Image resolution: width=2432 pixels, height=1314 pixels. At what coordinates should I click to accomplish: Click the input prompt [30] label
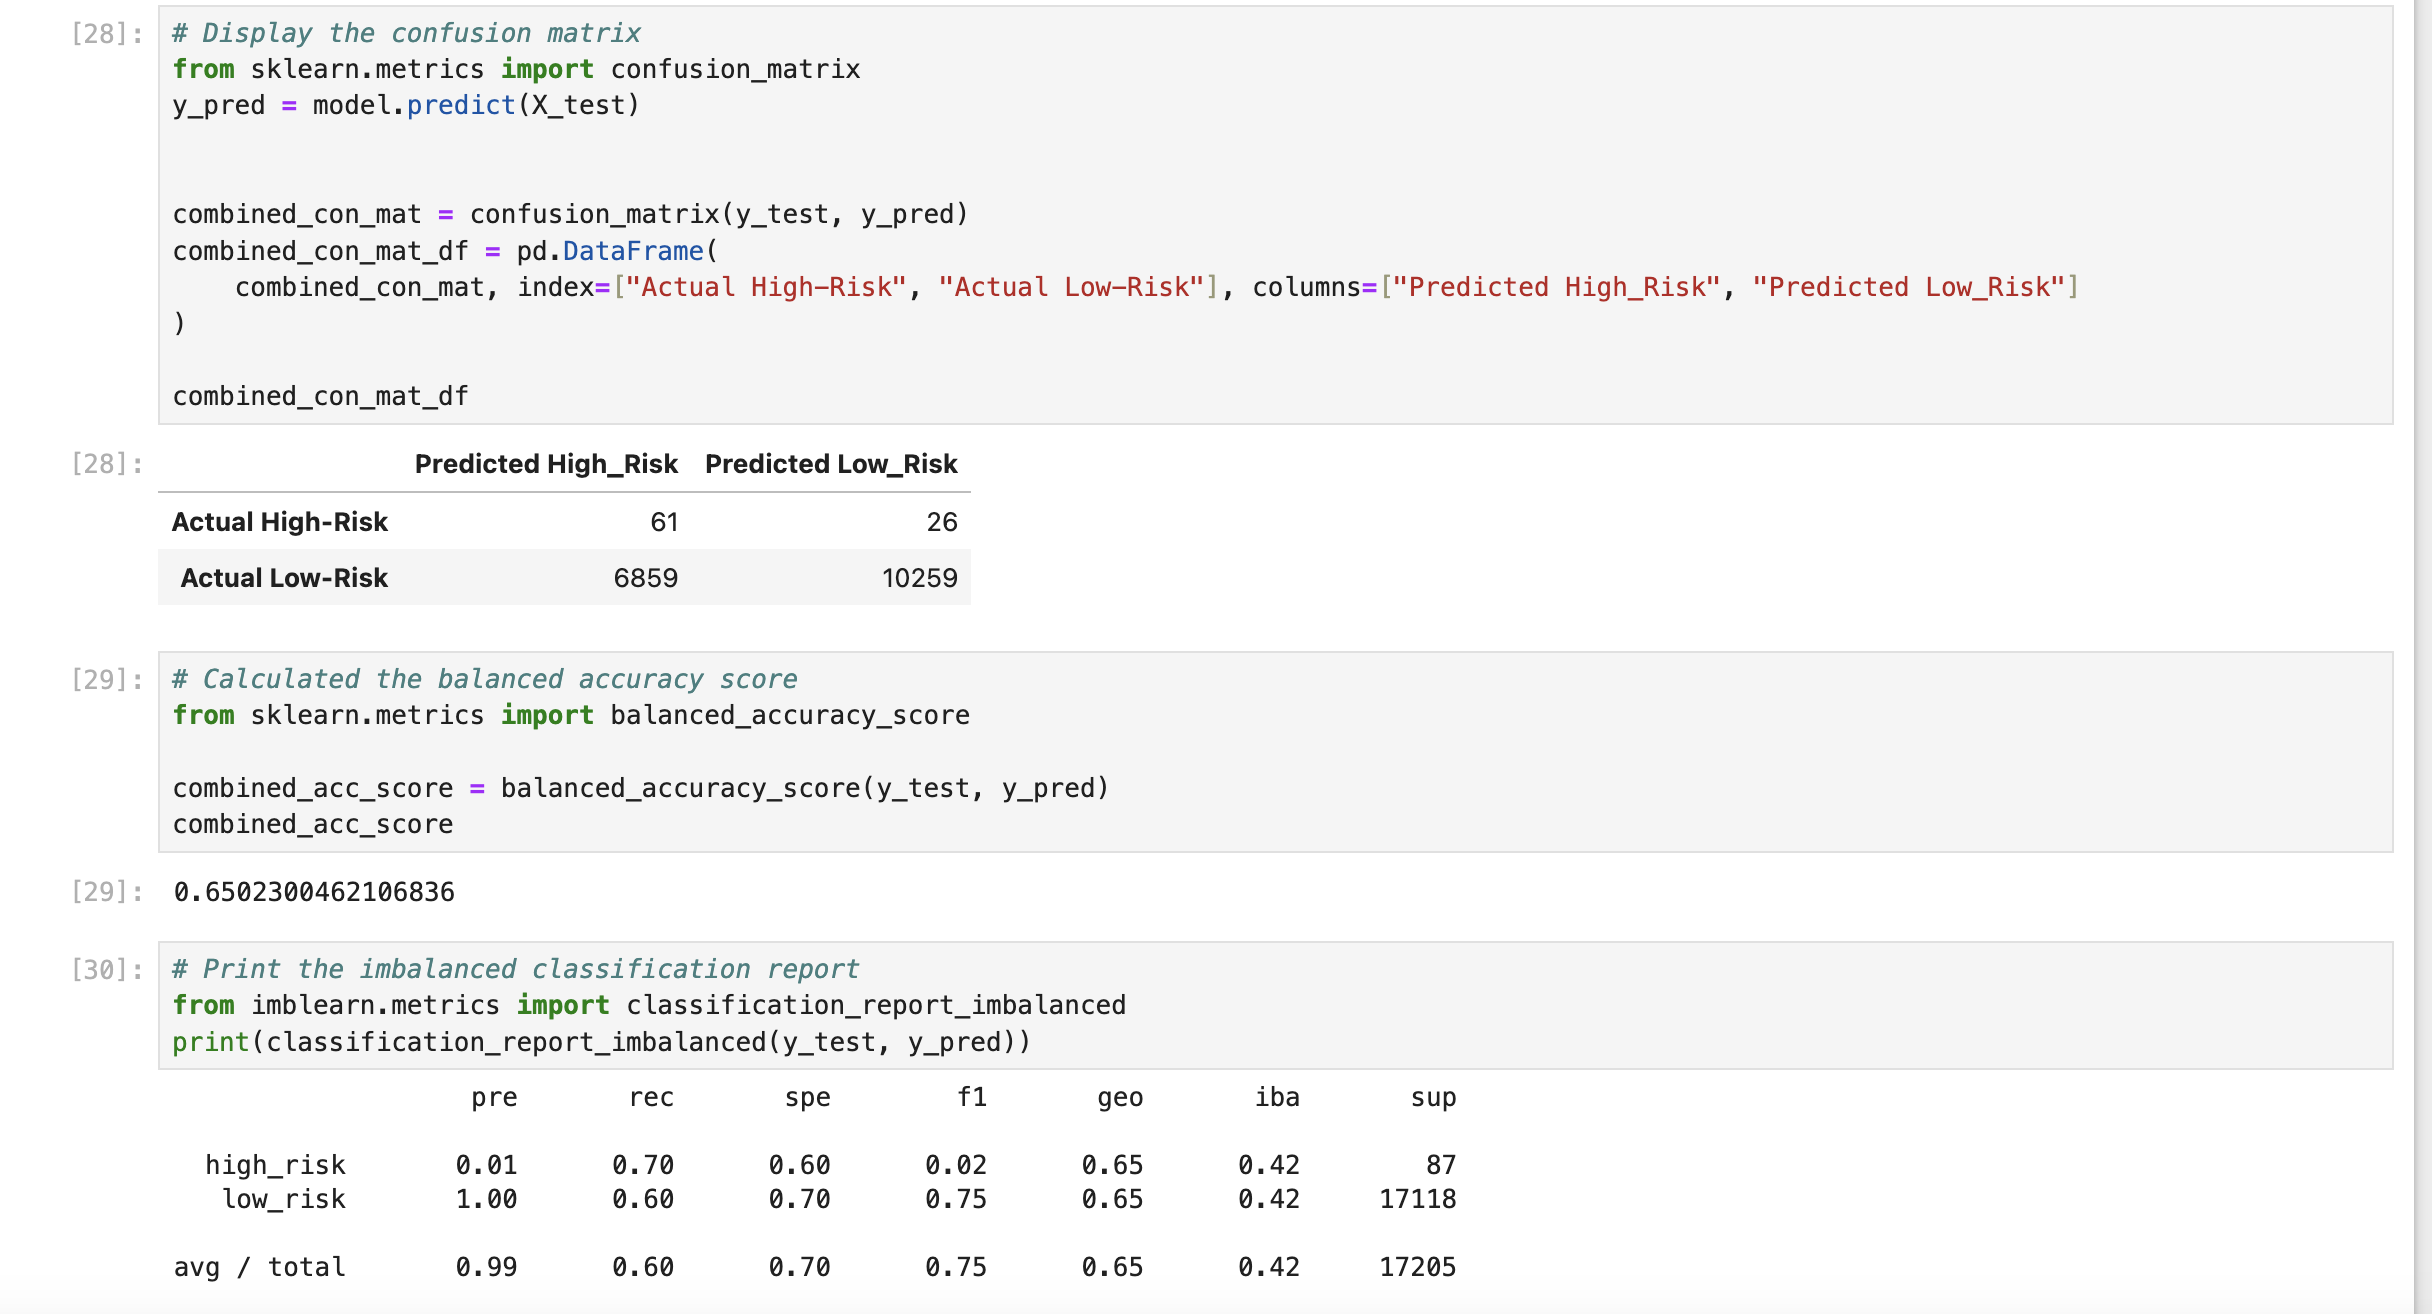[x=107, y=970]
